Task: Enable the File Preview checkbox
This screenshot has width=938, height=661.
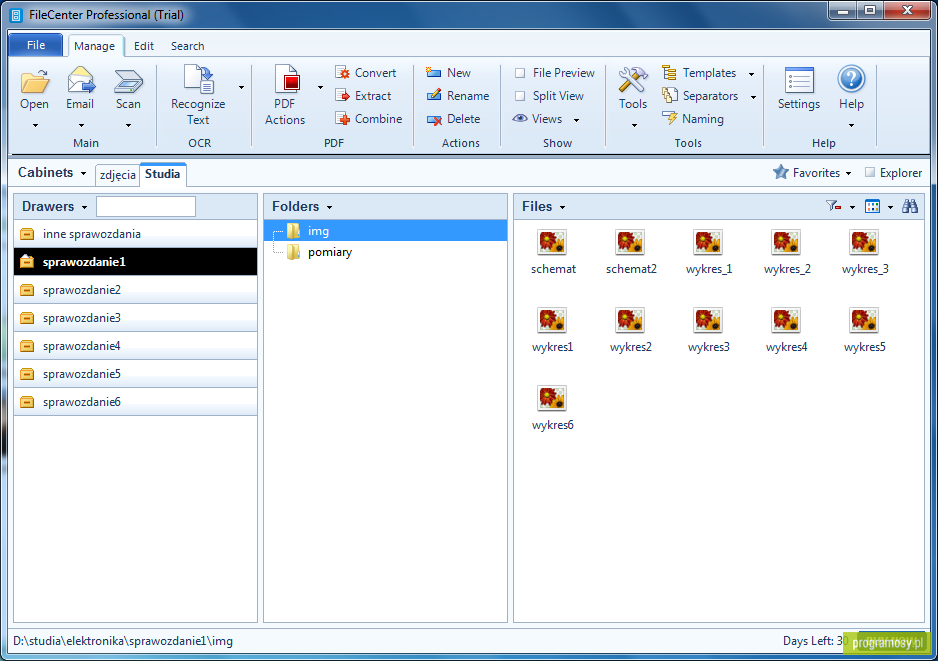Action: (520, 73)
